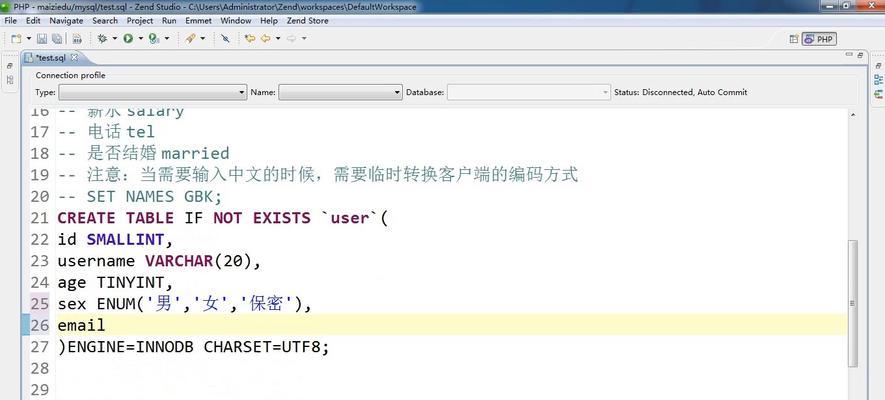The width and height of the screenshot is (885, 400).
Task: Open the Search tool dropdown arrow
Action: (203, 38)
